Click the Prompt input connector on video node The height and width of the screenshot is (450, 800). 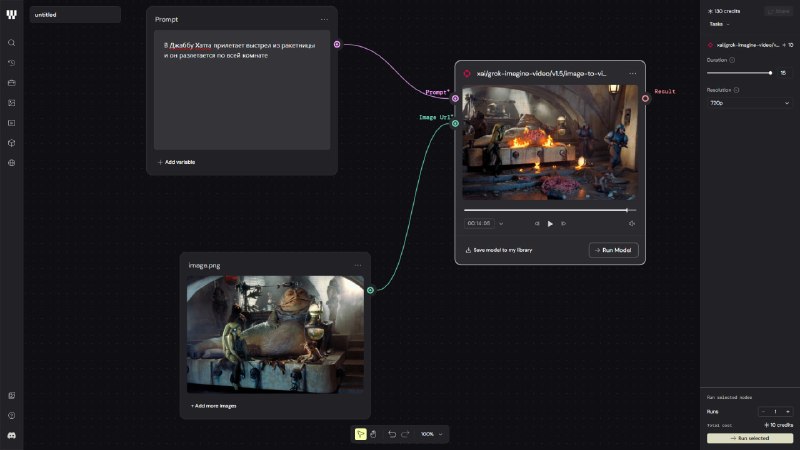tap(455, 98)
